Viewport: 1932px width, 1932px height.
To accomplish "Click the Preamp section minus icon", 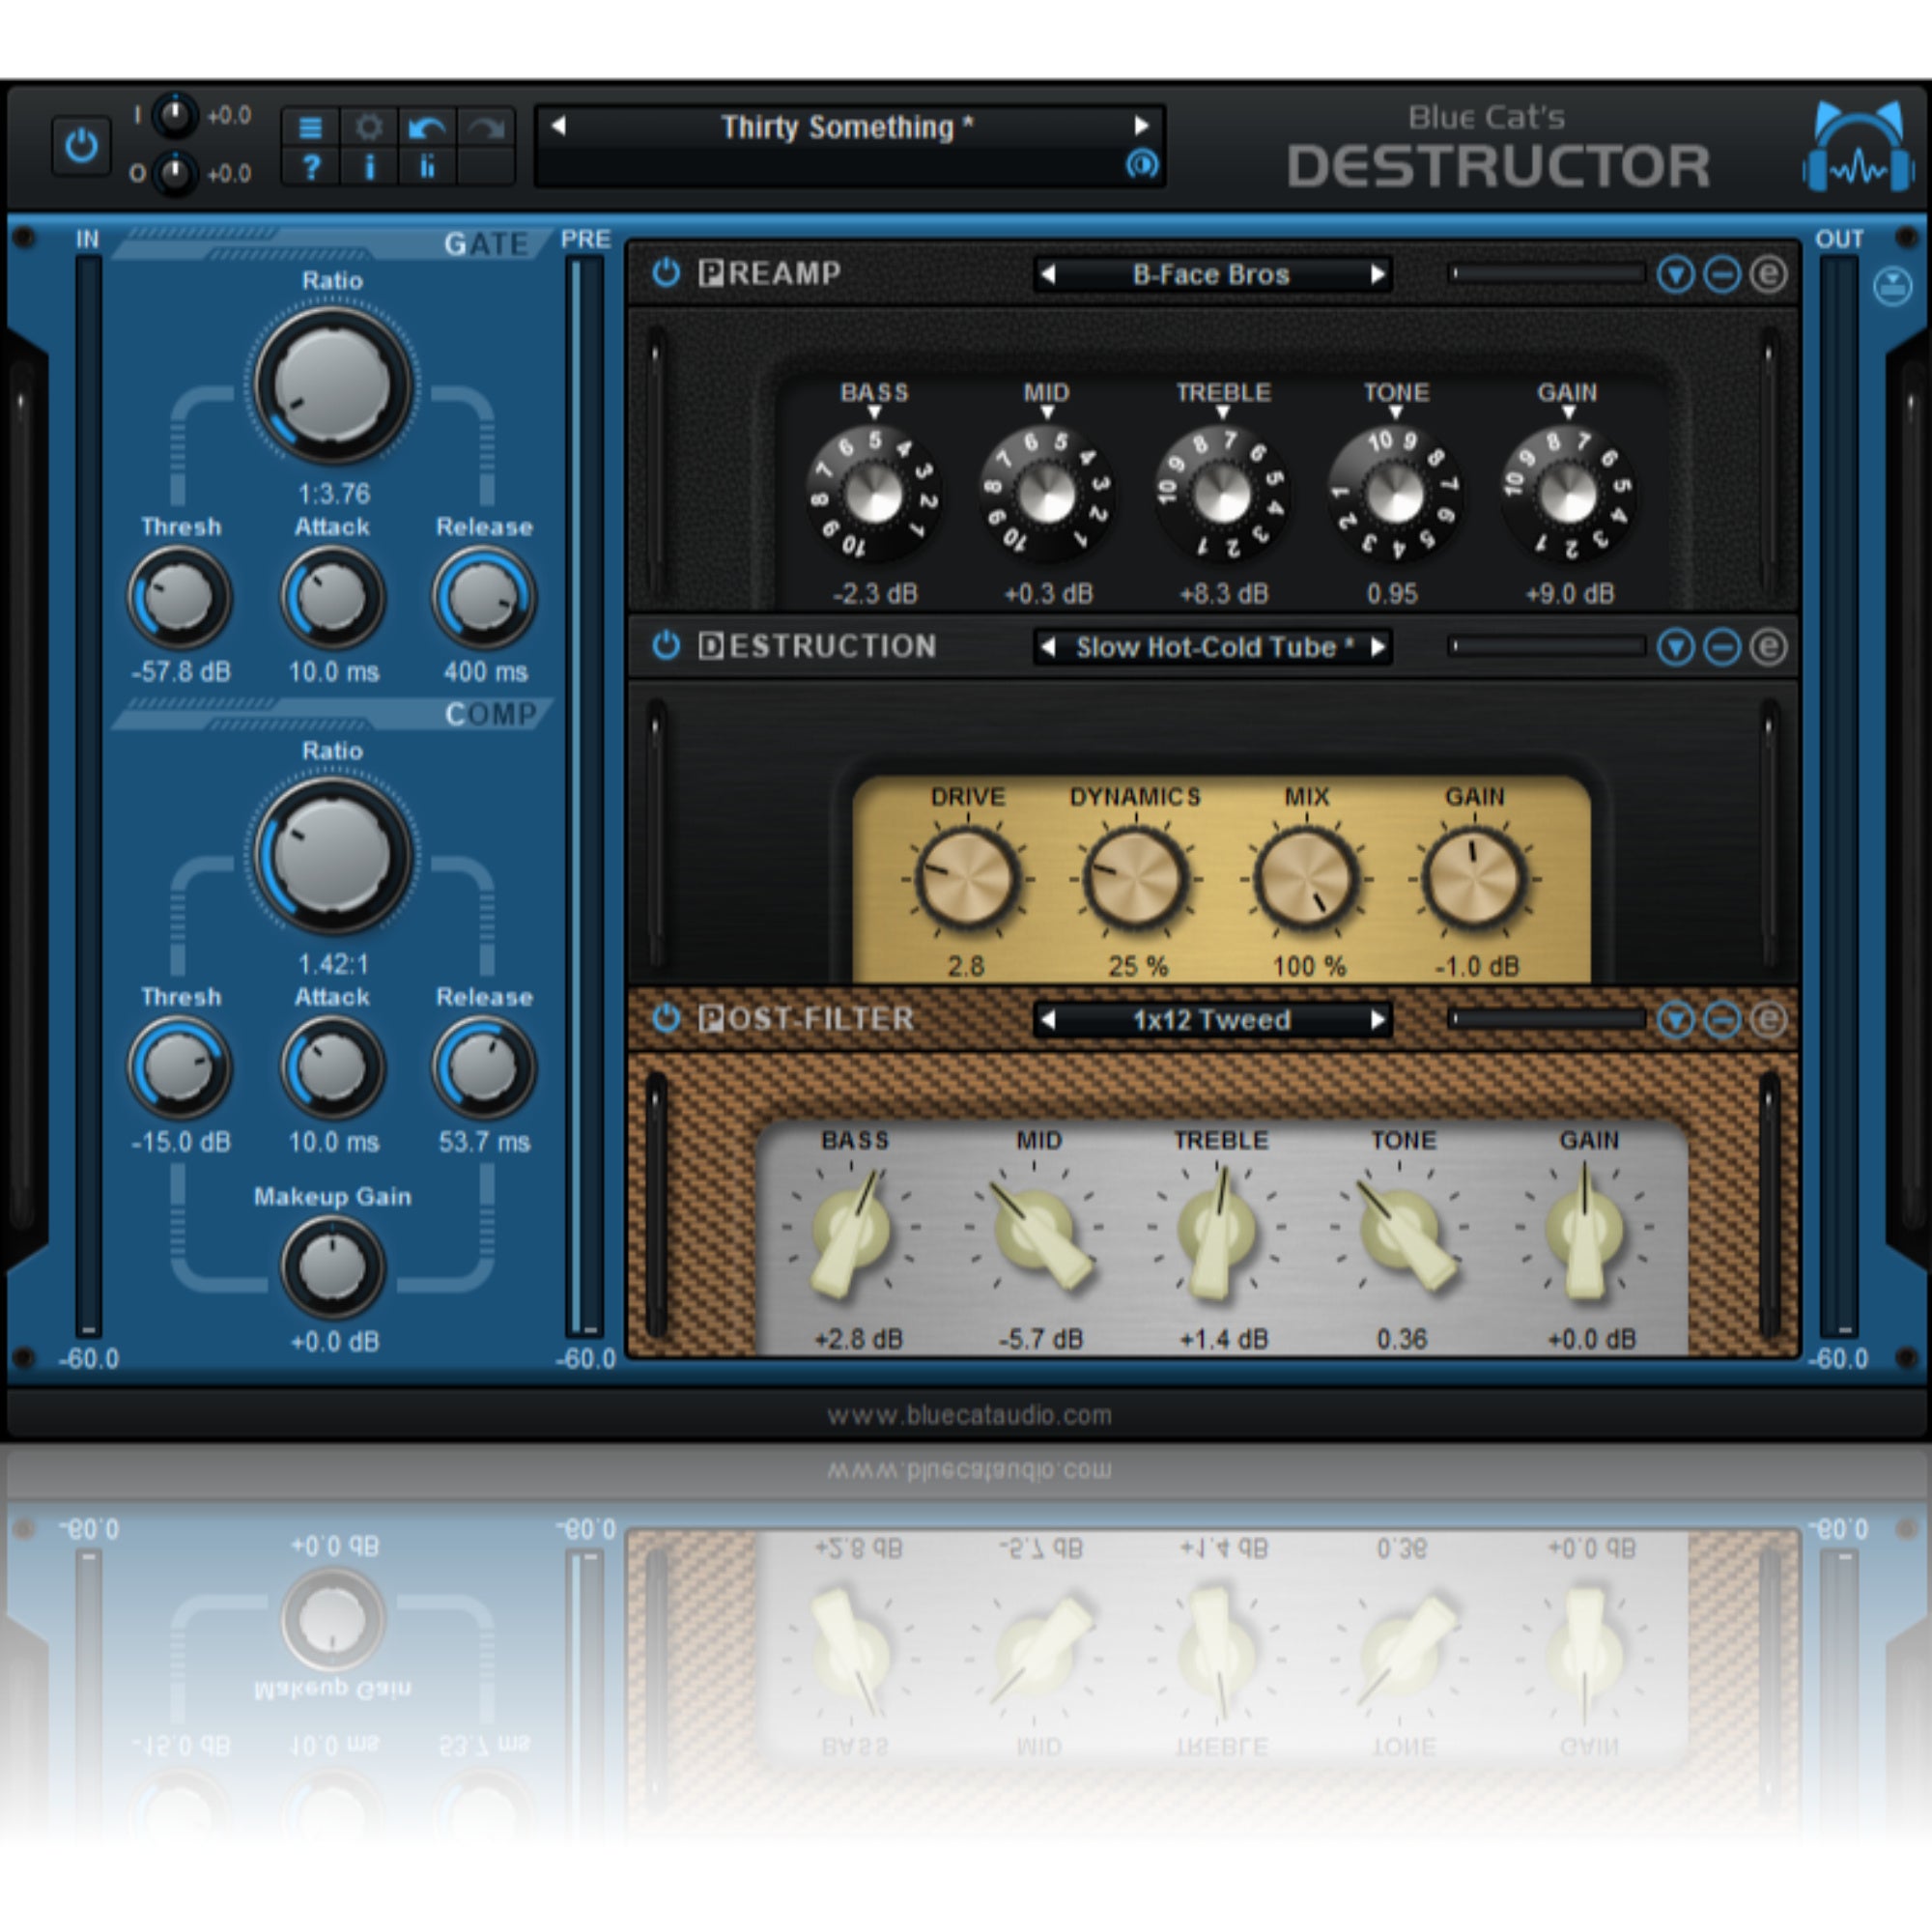I will (1722, 274).
